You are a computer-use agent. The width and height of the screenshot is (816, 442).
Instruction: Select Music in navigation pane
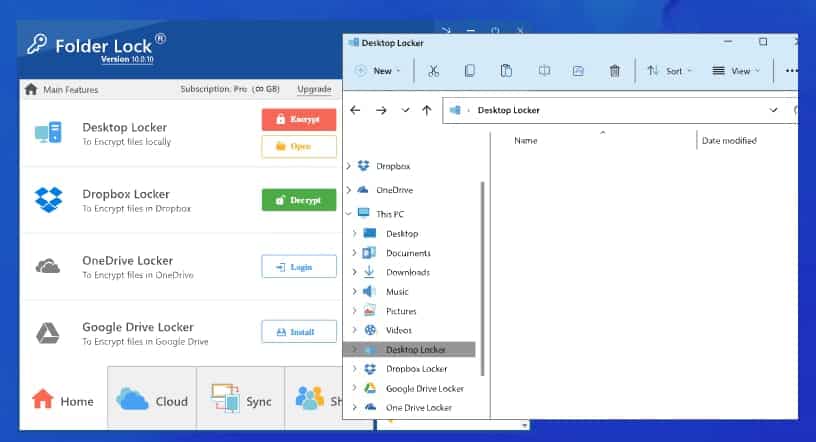(x=397, y=292)
